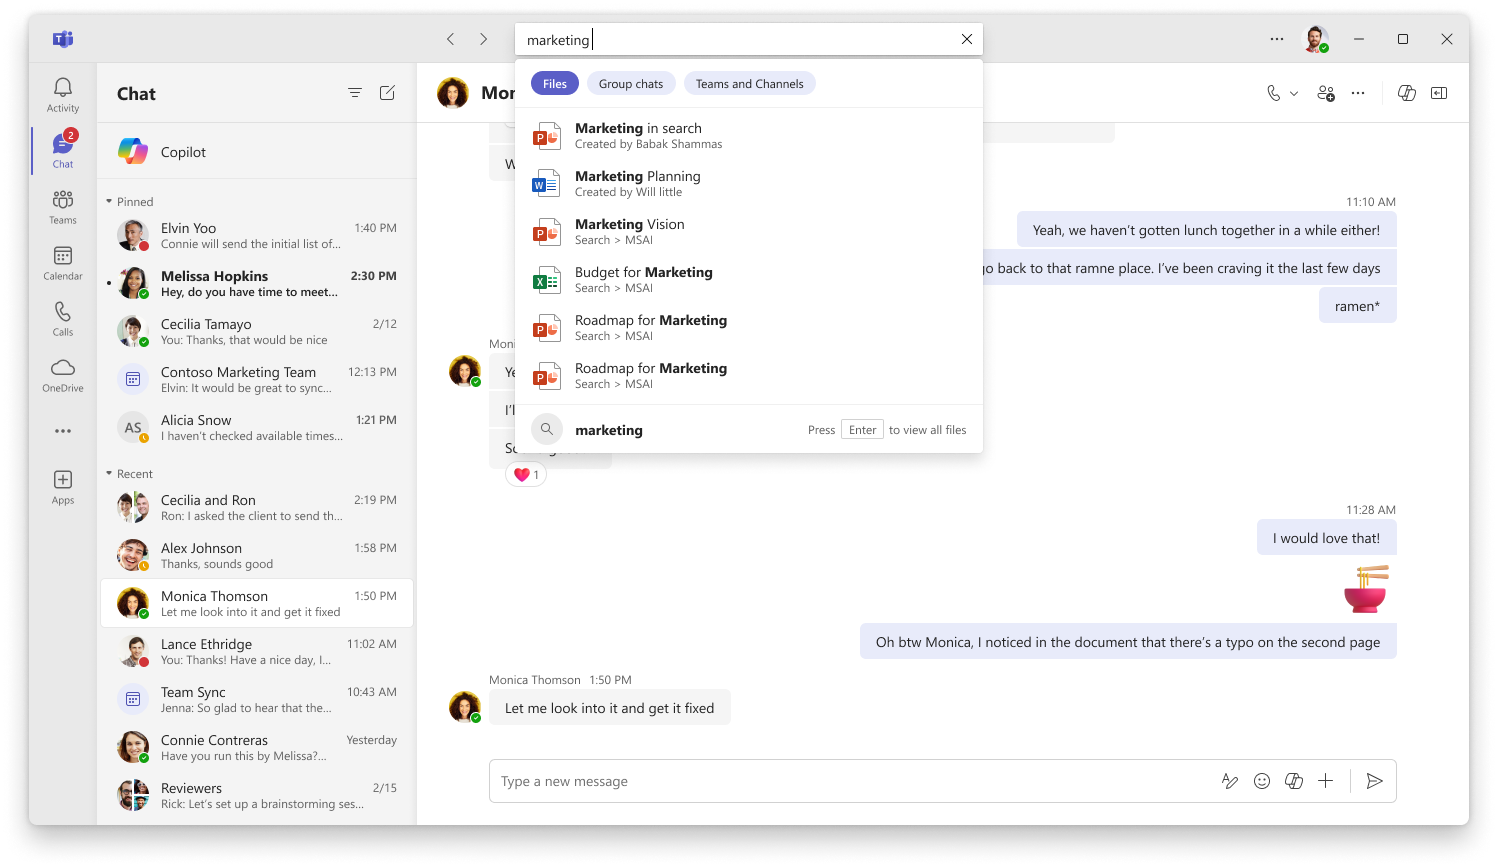Switch search results to Group chats

click(631, 83)
